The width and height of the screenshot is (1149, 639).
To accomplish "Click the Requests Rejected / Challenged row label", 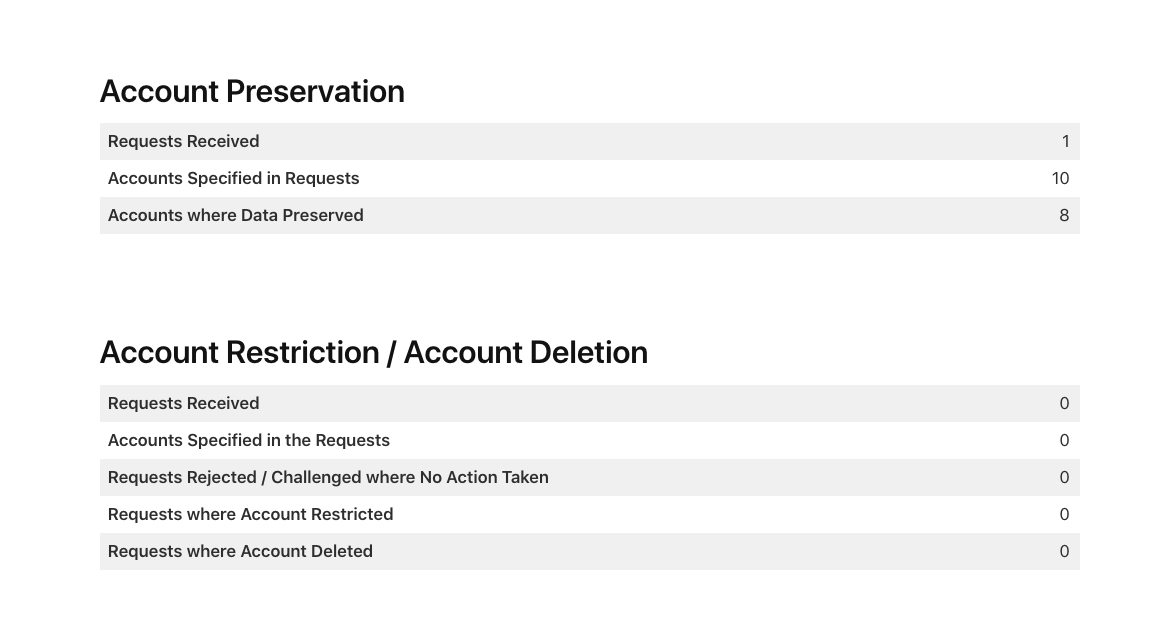I will tap(328, 477).
